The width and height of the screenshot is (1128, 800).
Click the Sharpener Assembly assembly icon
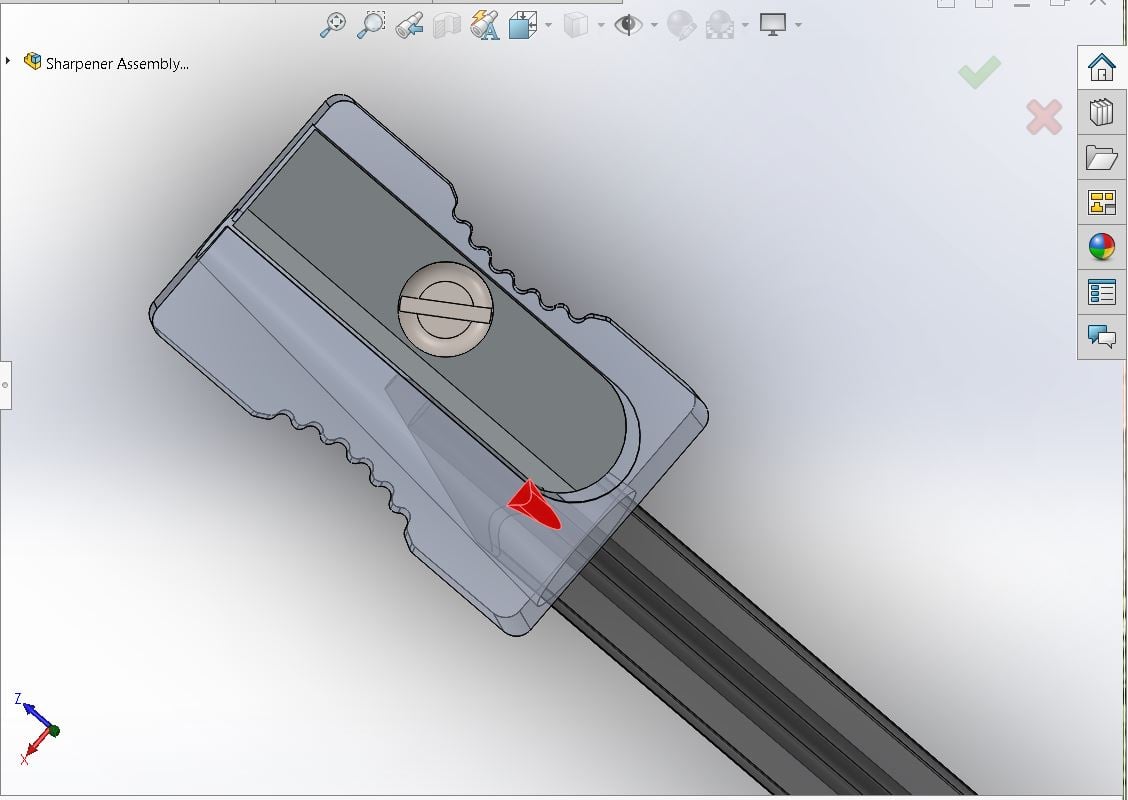[32, 61]
